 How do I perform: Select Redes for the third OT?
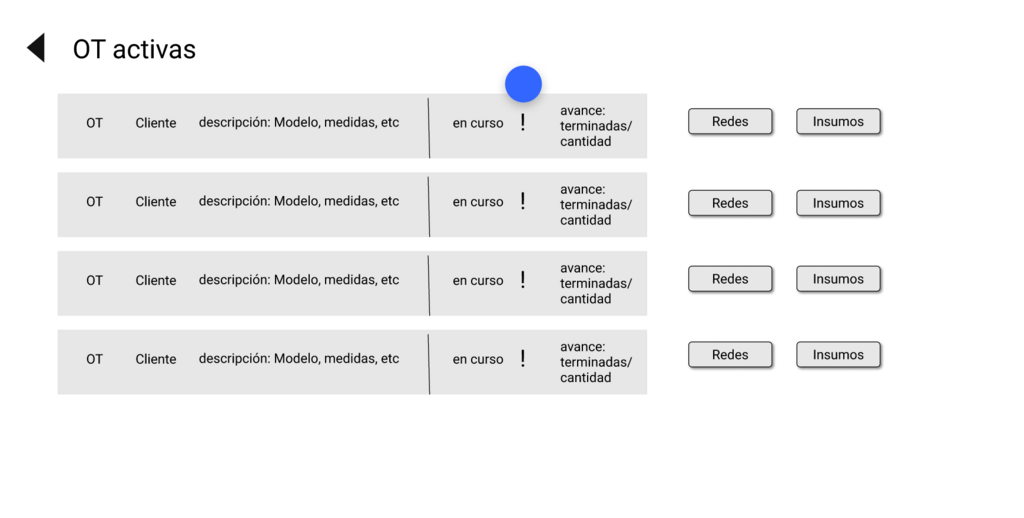click(730, 279)
